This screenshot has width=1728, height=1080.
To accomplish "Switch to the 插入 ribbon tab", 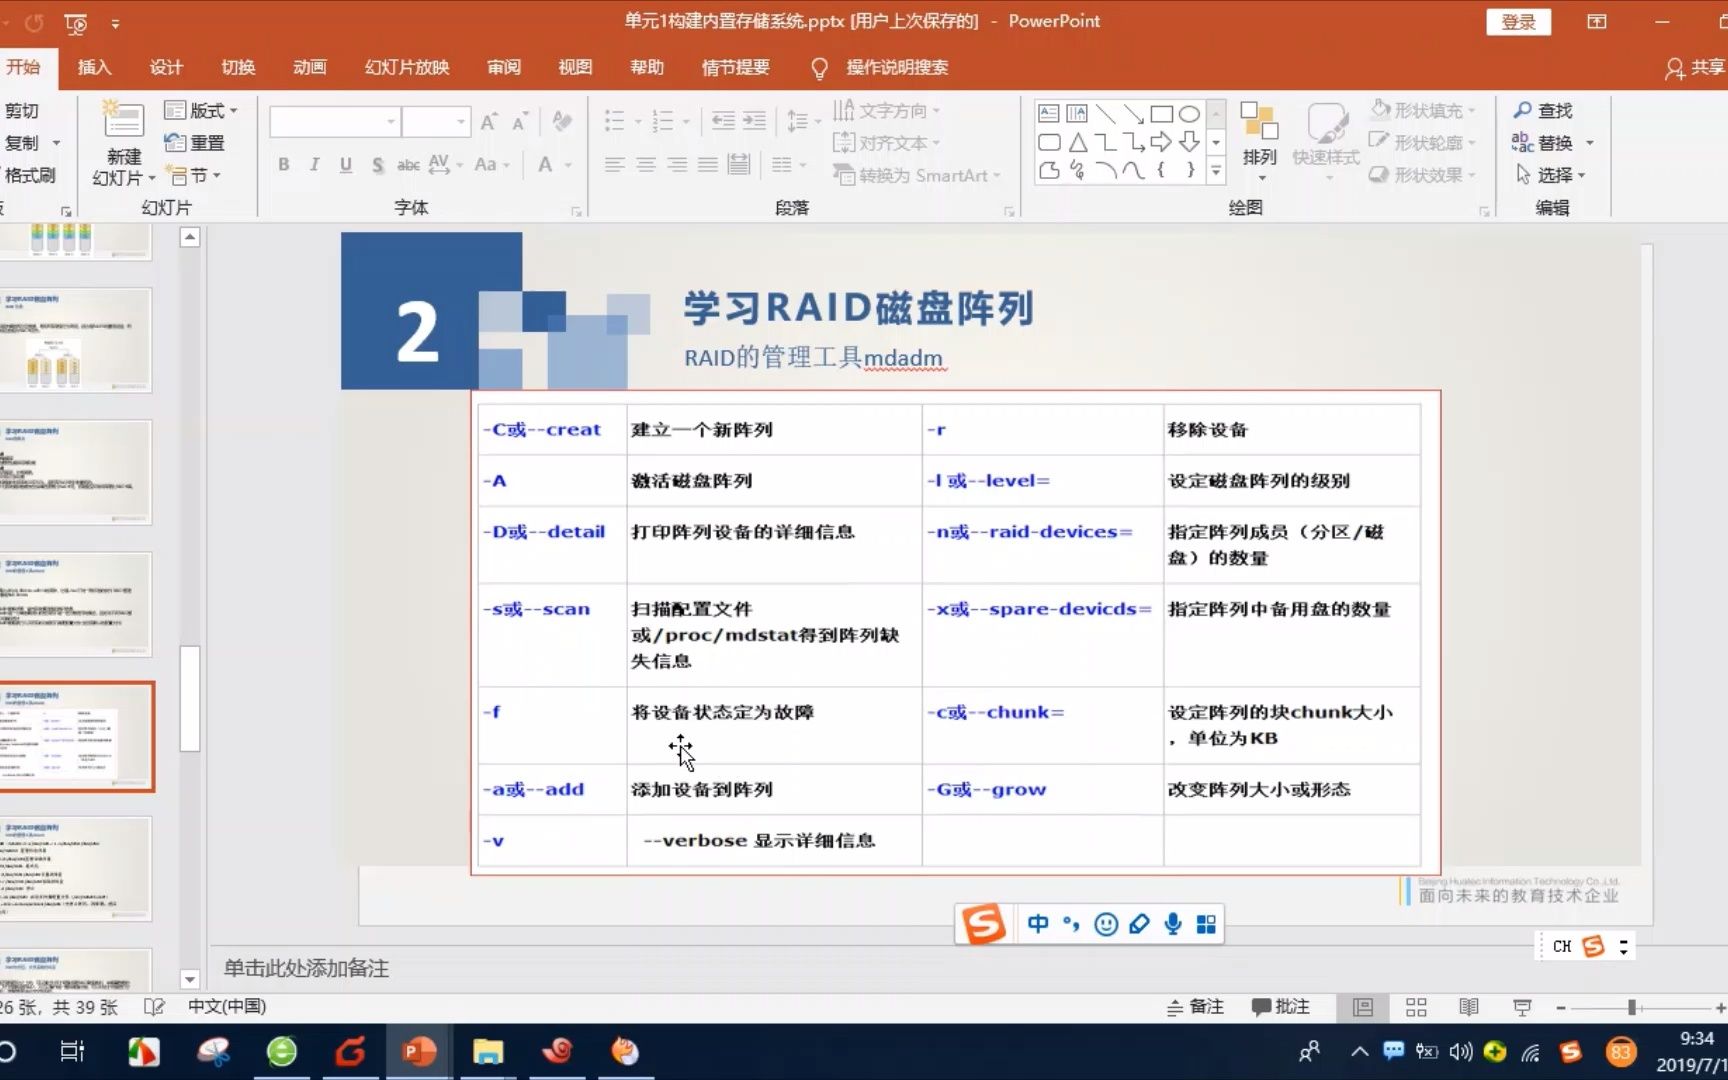I will pyautogui.click(x=93, y=67).
